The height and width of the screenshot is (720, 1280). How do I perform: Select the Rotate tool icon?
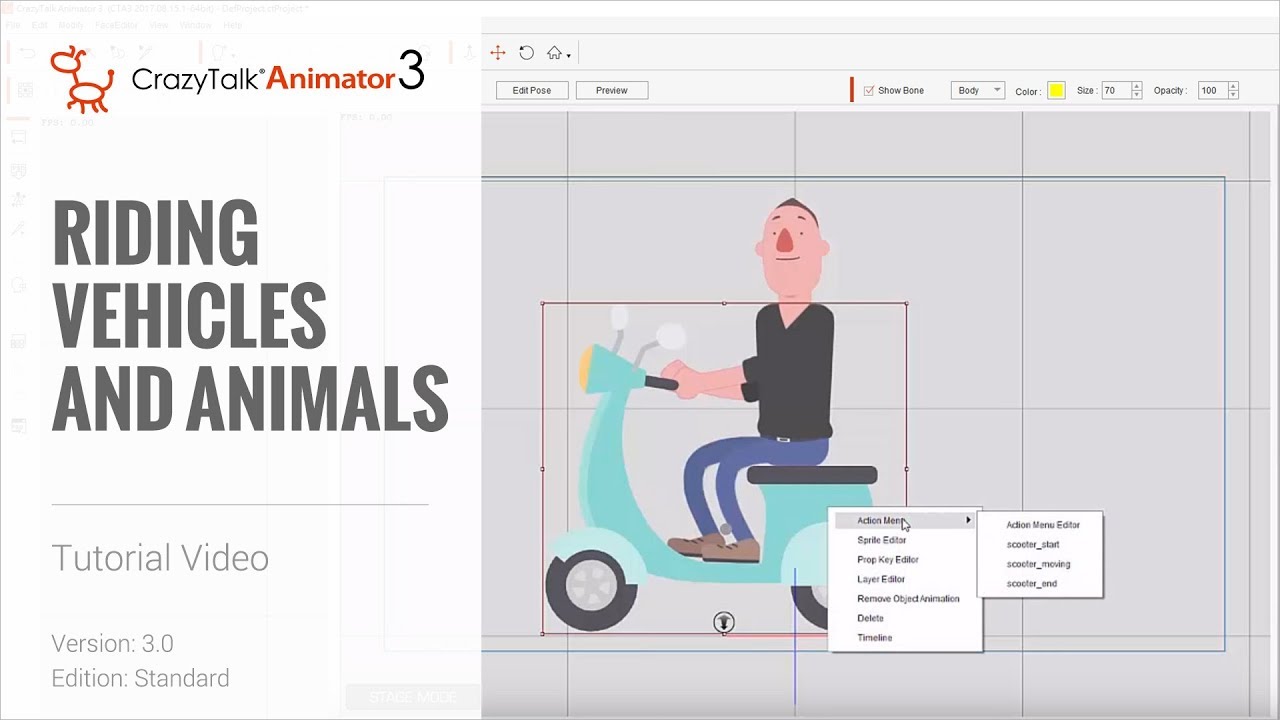pos(526,53)
